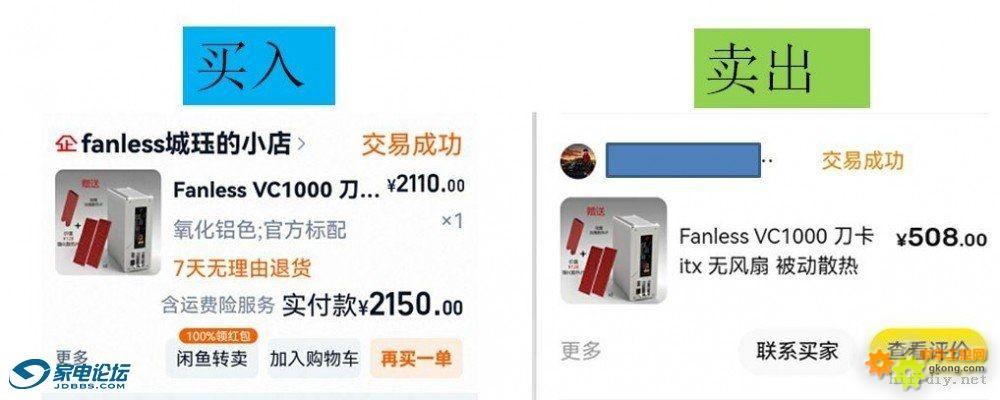Click the 家电论坛 logo watermark

coord(70,374)
